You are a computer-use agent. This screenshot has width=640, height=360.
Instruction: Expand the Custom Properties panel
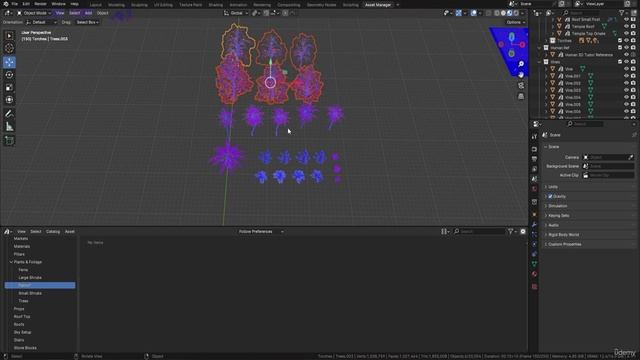[588, 244]
